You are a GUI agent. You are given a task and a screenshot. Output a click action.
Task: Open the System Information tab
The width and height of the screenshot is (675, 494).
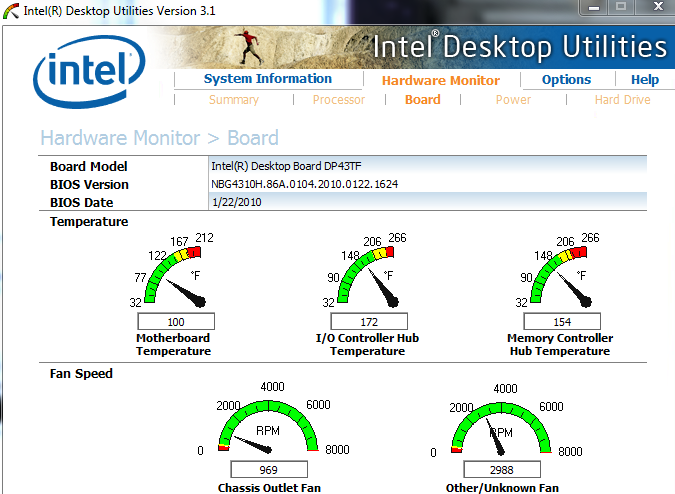point(267,79)
